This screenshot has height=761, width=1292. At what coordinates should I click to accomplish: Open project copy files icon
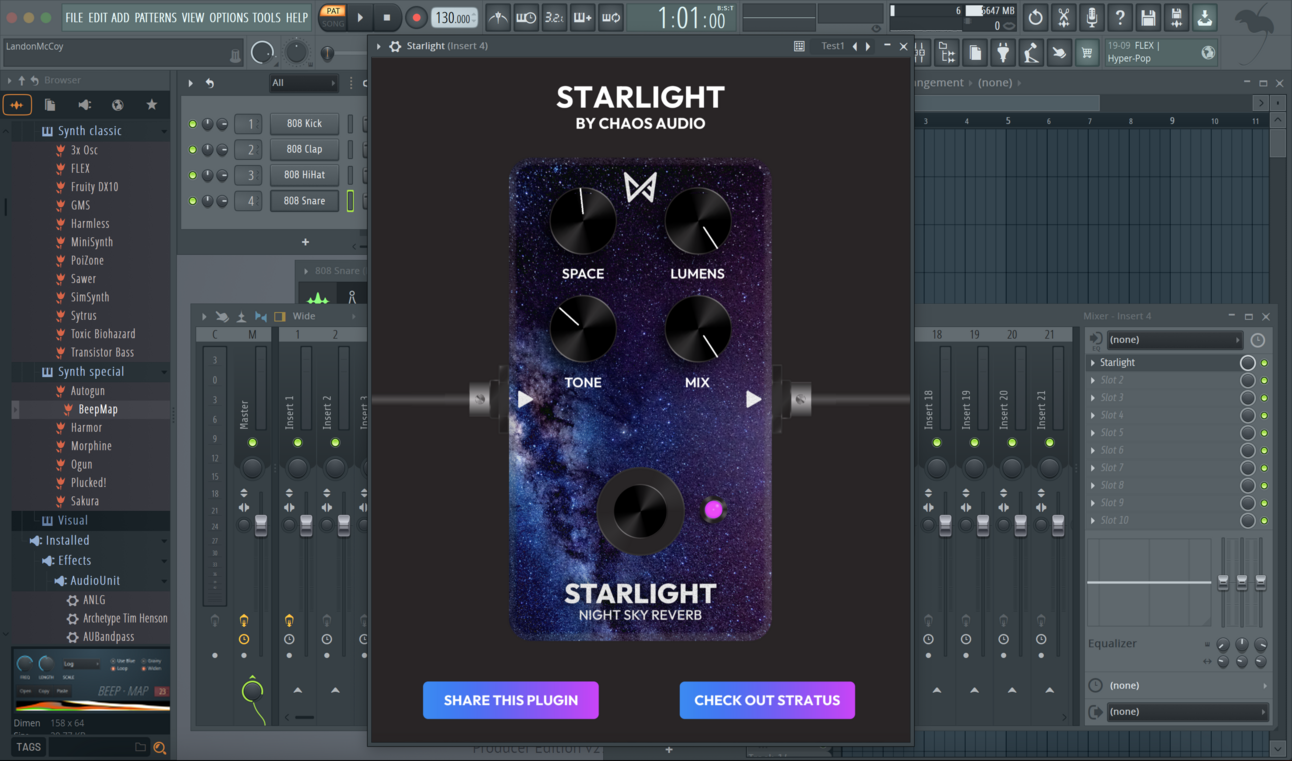click(x=975, y=53)
